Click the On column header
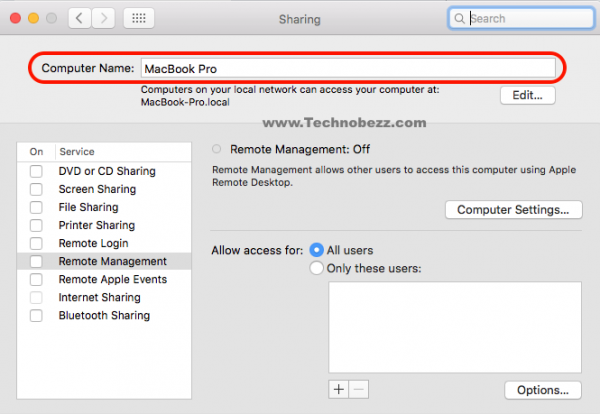This screenshot has width=600, height=414. [x=36, y=152]
